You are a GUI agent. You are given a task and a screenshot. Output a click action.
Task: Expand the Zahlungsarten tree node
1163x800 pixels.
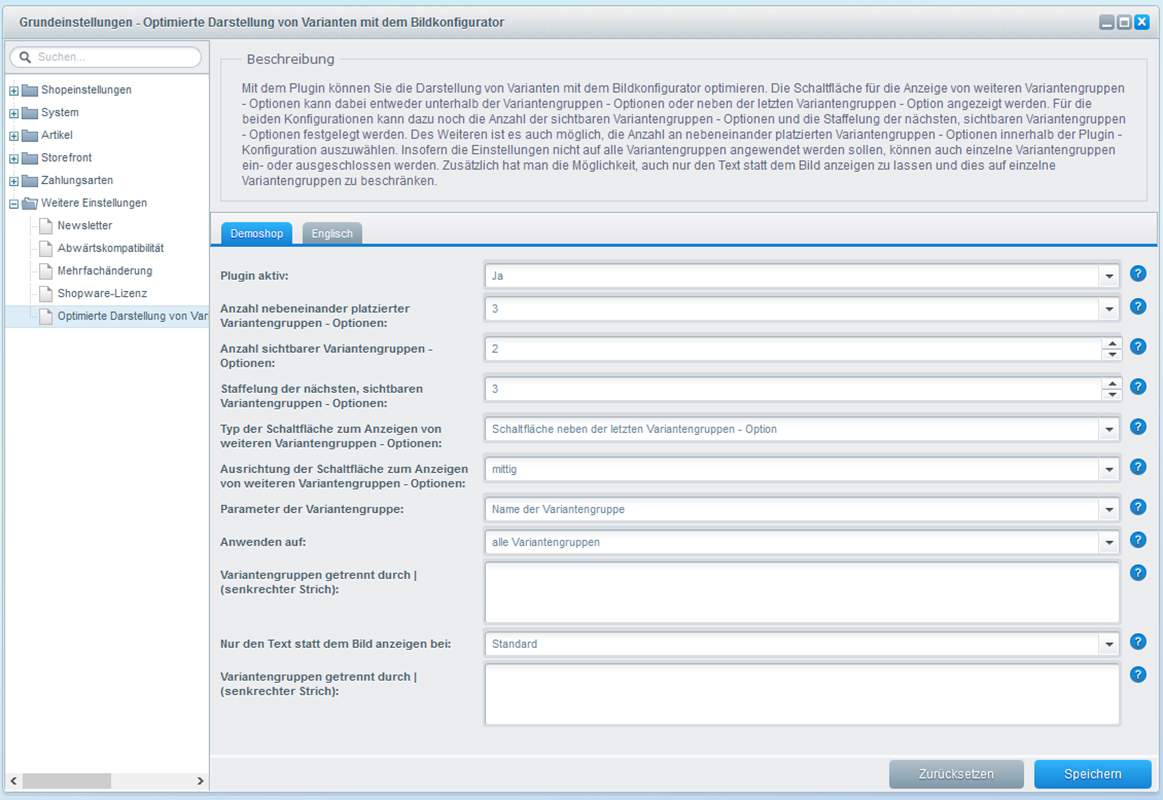[13, 182]
